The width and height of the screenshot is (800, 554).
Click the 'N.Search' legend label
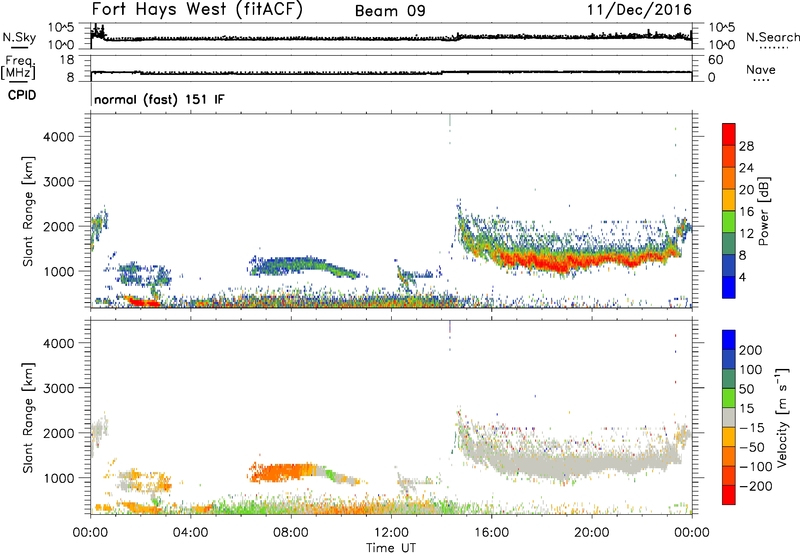(772, 37)
